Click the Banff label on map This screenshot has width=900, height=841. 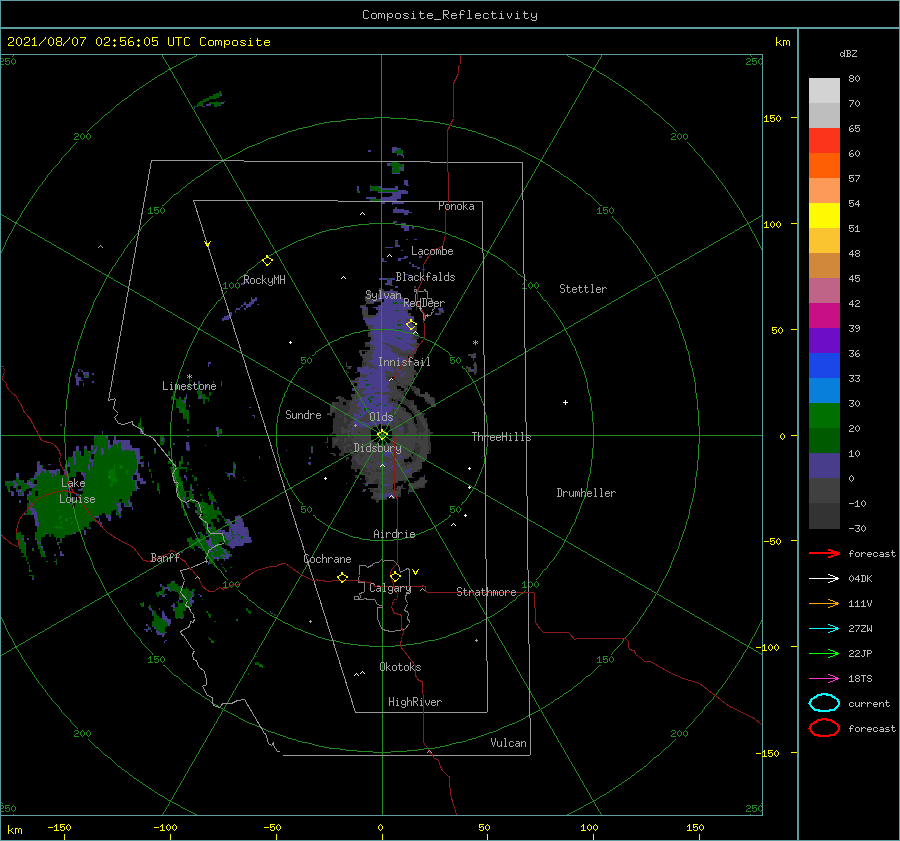pos(165,557)
